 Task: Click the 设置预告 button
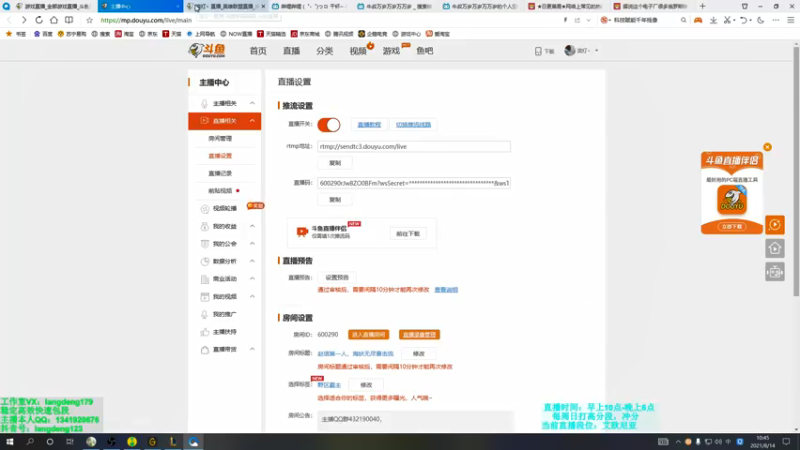pyautogui.click(x=337, y=278)
